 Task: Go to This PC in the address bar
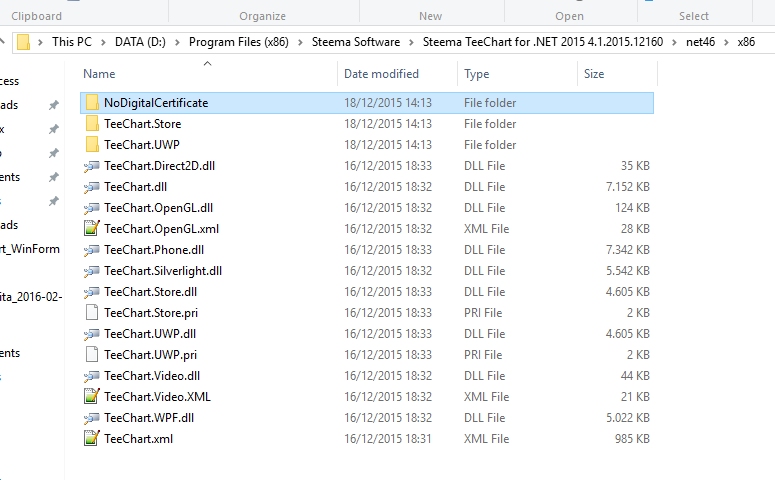[x=72, y=42]
